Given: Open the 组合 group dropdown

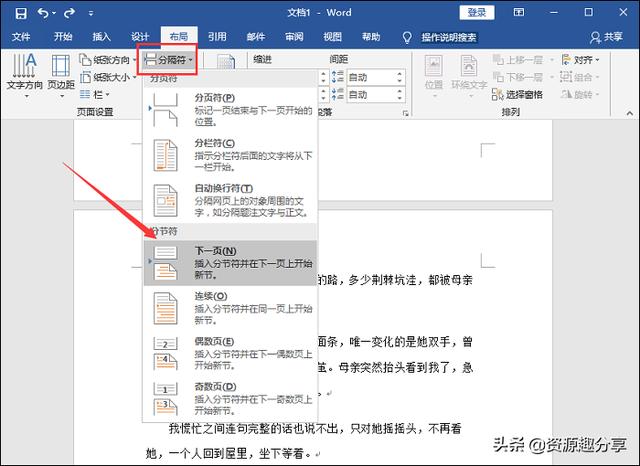Looking at the screenshot, I should [580, 77].
